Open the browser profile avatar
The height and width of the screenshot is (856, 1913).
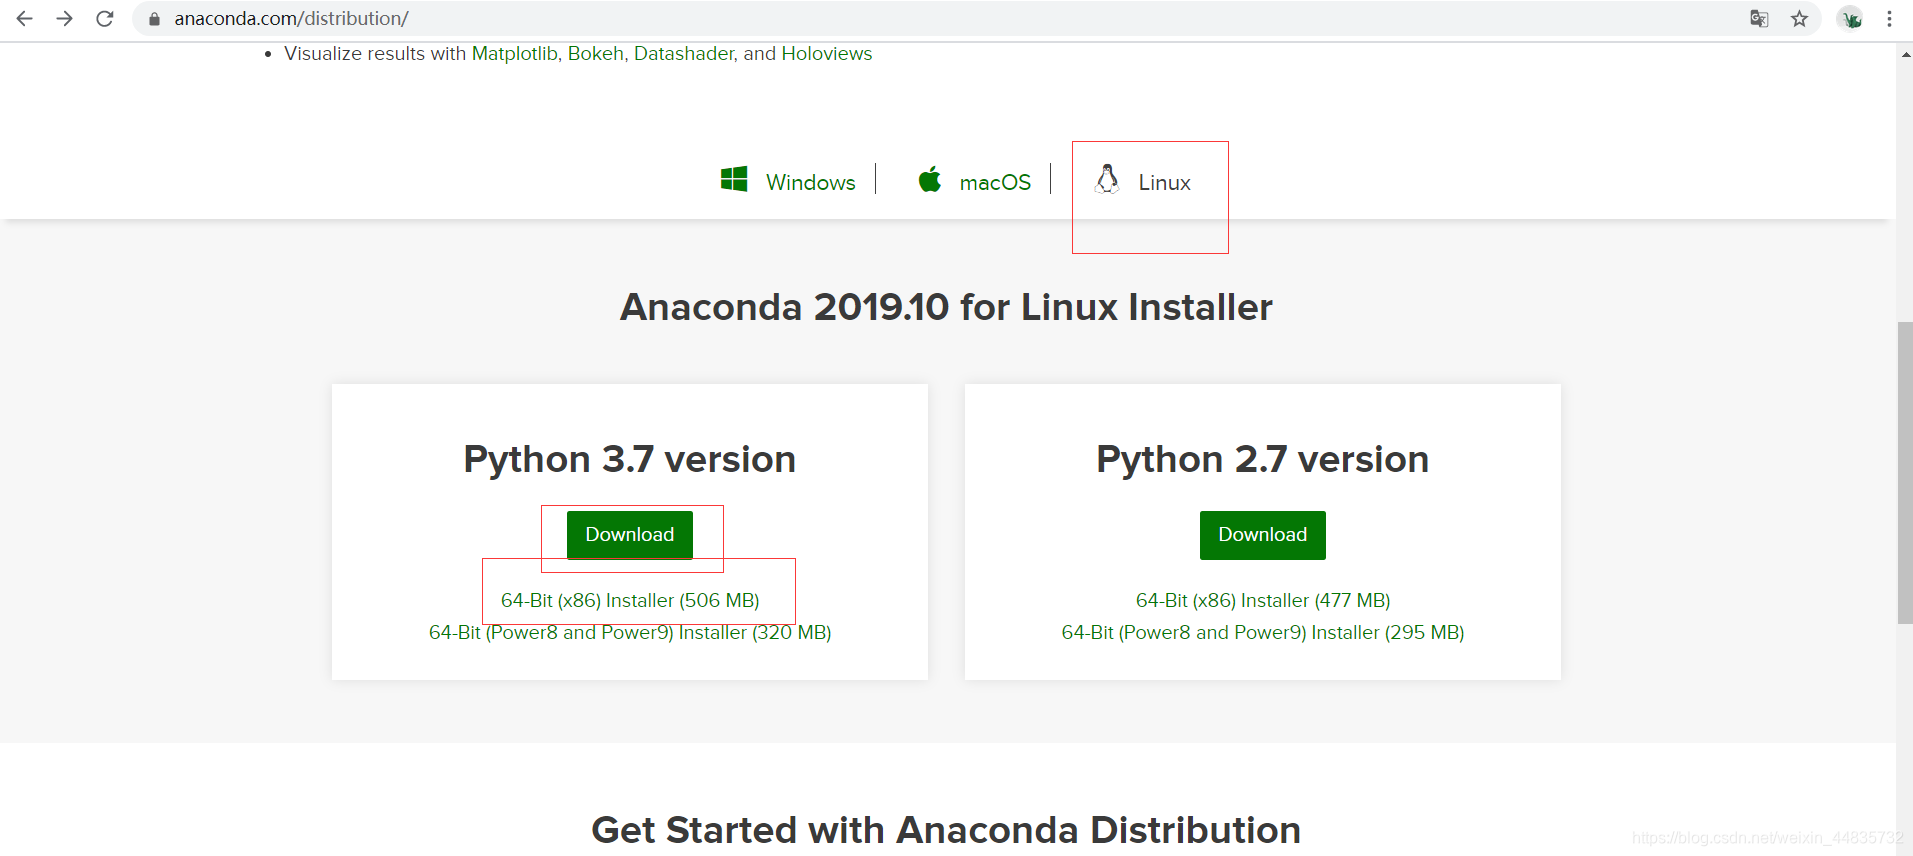pyautogui.click(x=1850, y=18)
